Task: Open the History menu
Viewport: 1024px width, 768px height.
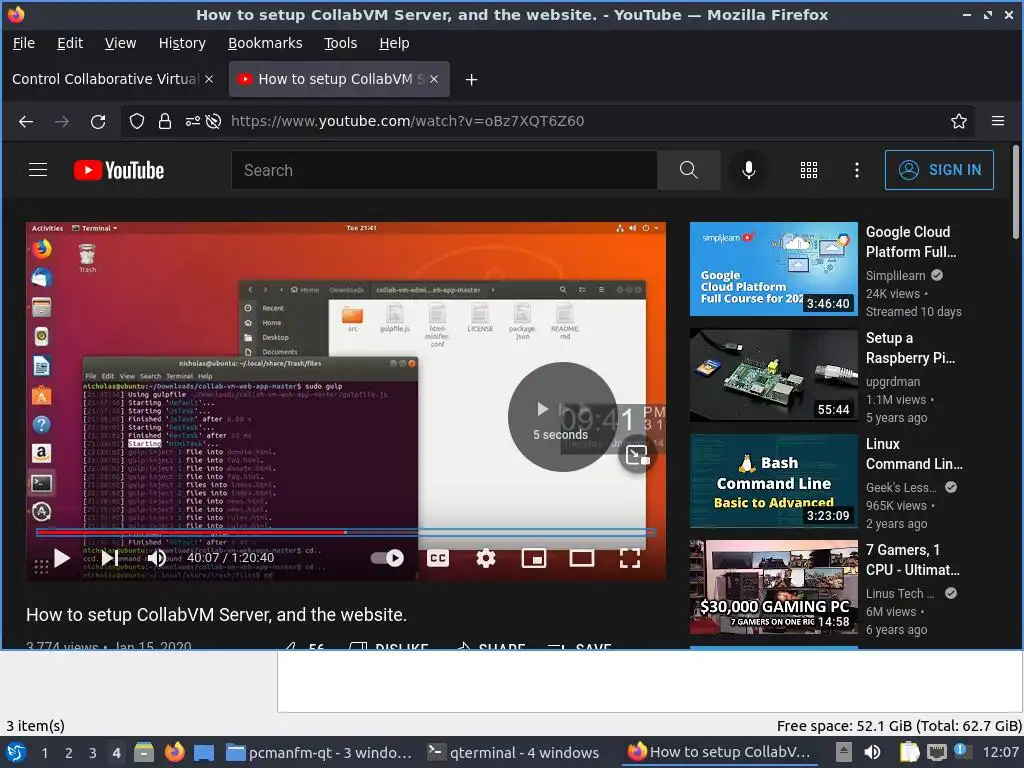Action: point(182,43)
